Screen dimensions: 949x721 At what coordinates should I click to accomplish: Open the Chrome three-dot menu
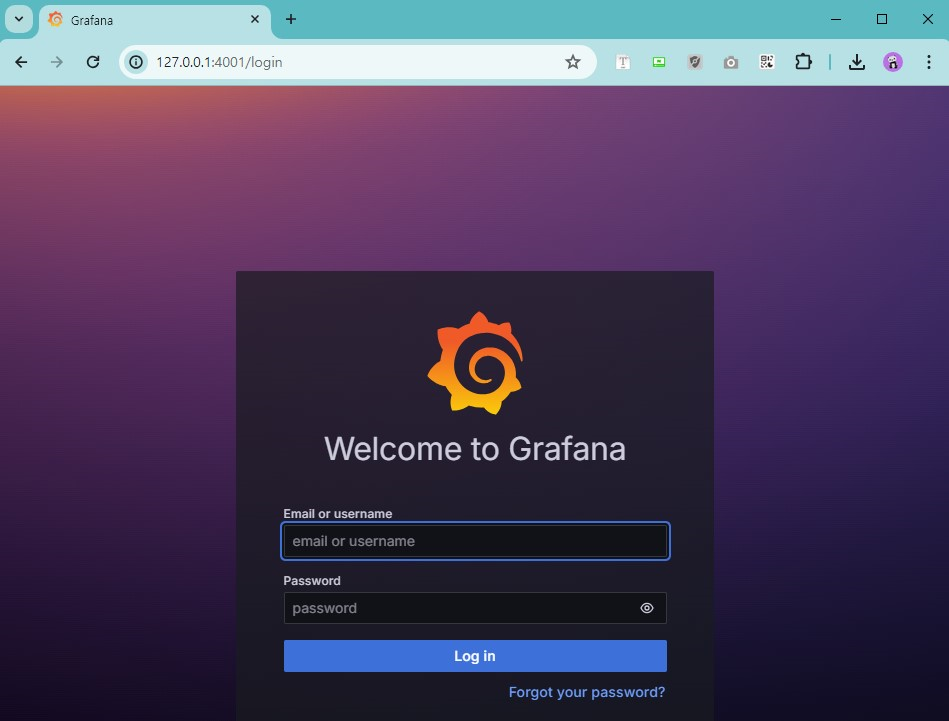[x=928, y=62]
